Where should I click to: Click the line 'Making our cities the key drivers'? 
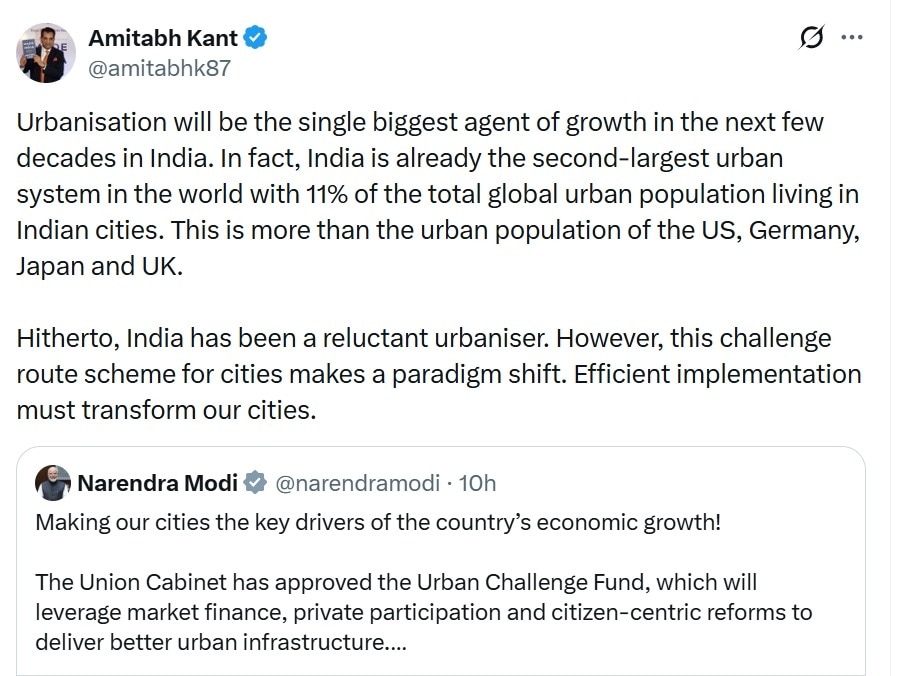pyautogui.click(x=378, y=523)
